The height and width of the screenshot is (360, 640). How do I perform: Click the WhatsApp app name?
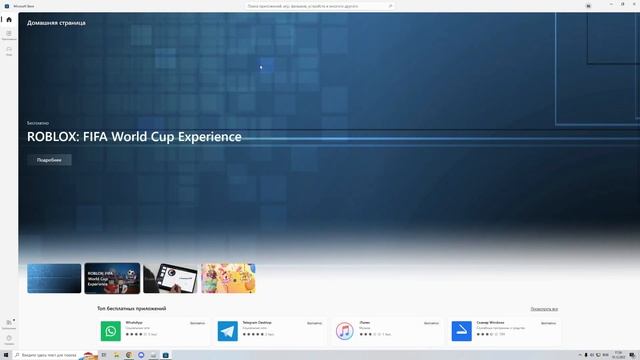[134, 322]
